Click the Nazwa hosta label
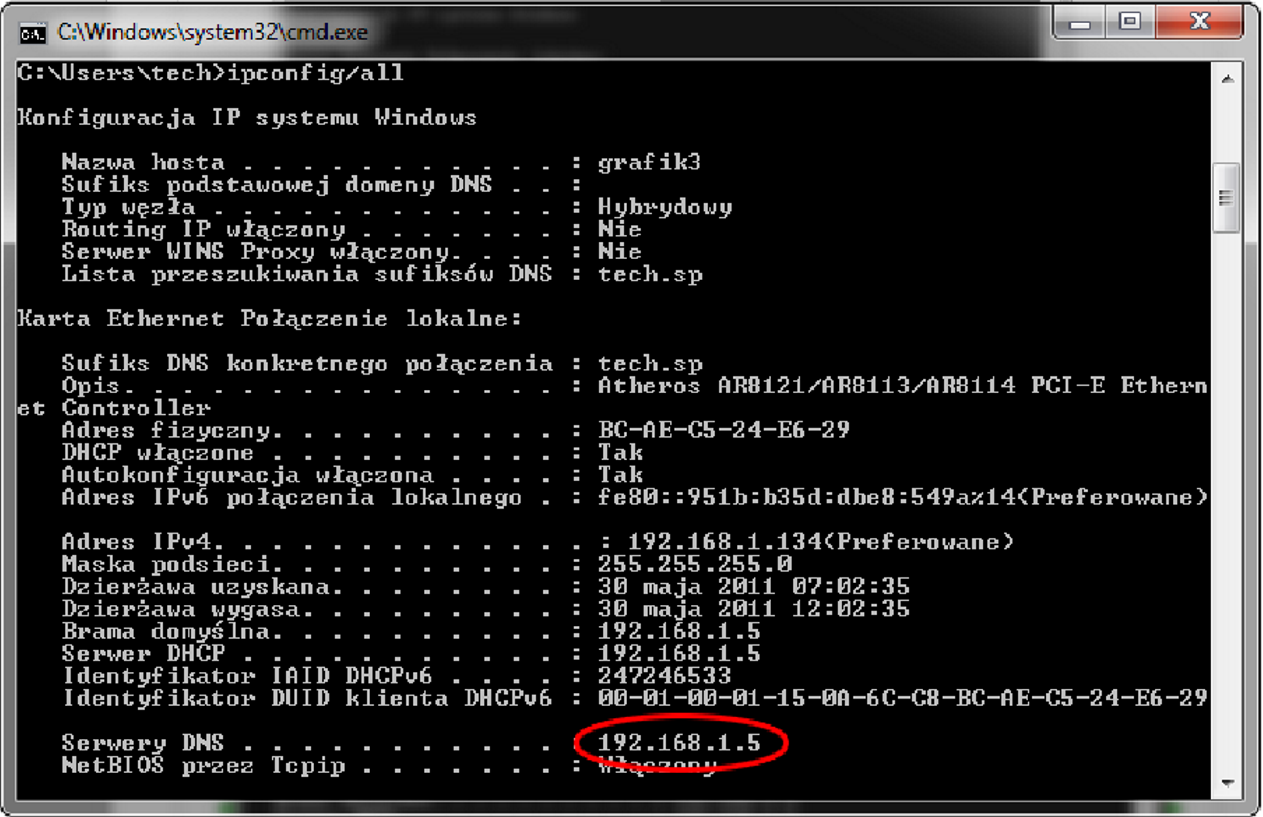The image size is (1263, 817). tap(143, 163)
